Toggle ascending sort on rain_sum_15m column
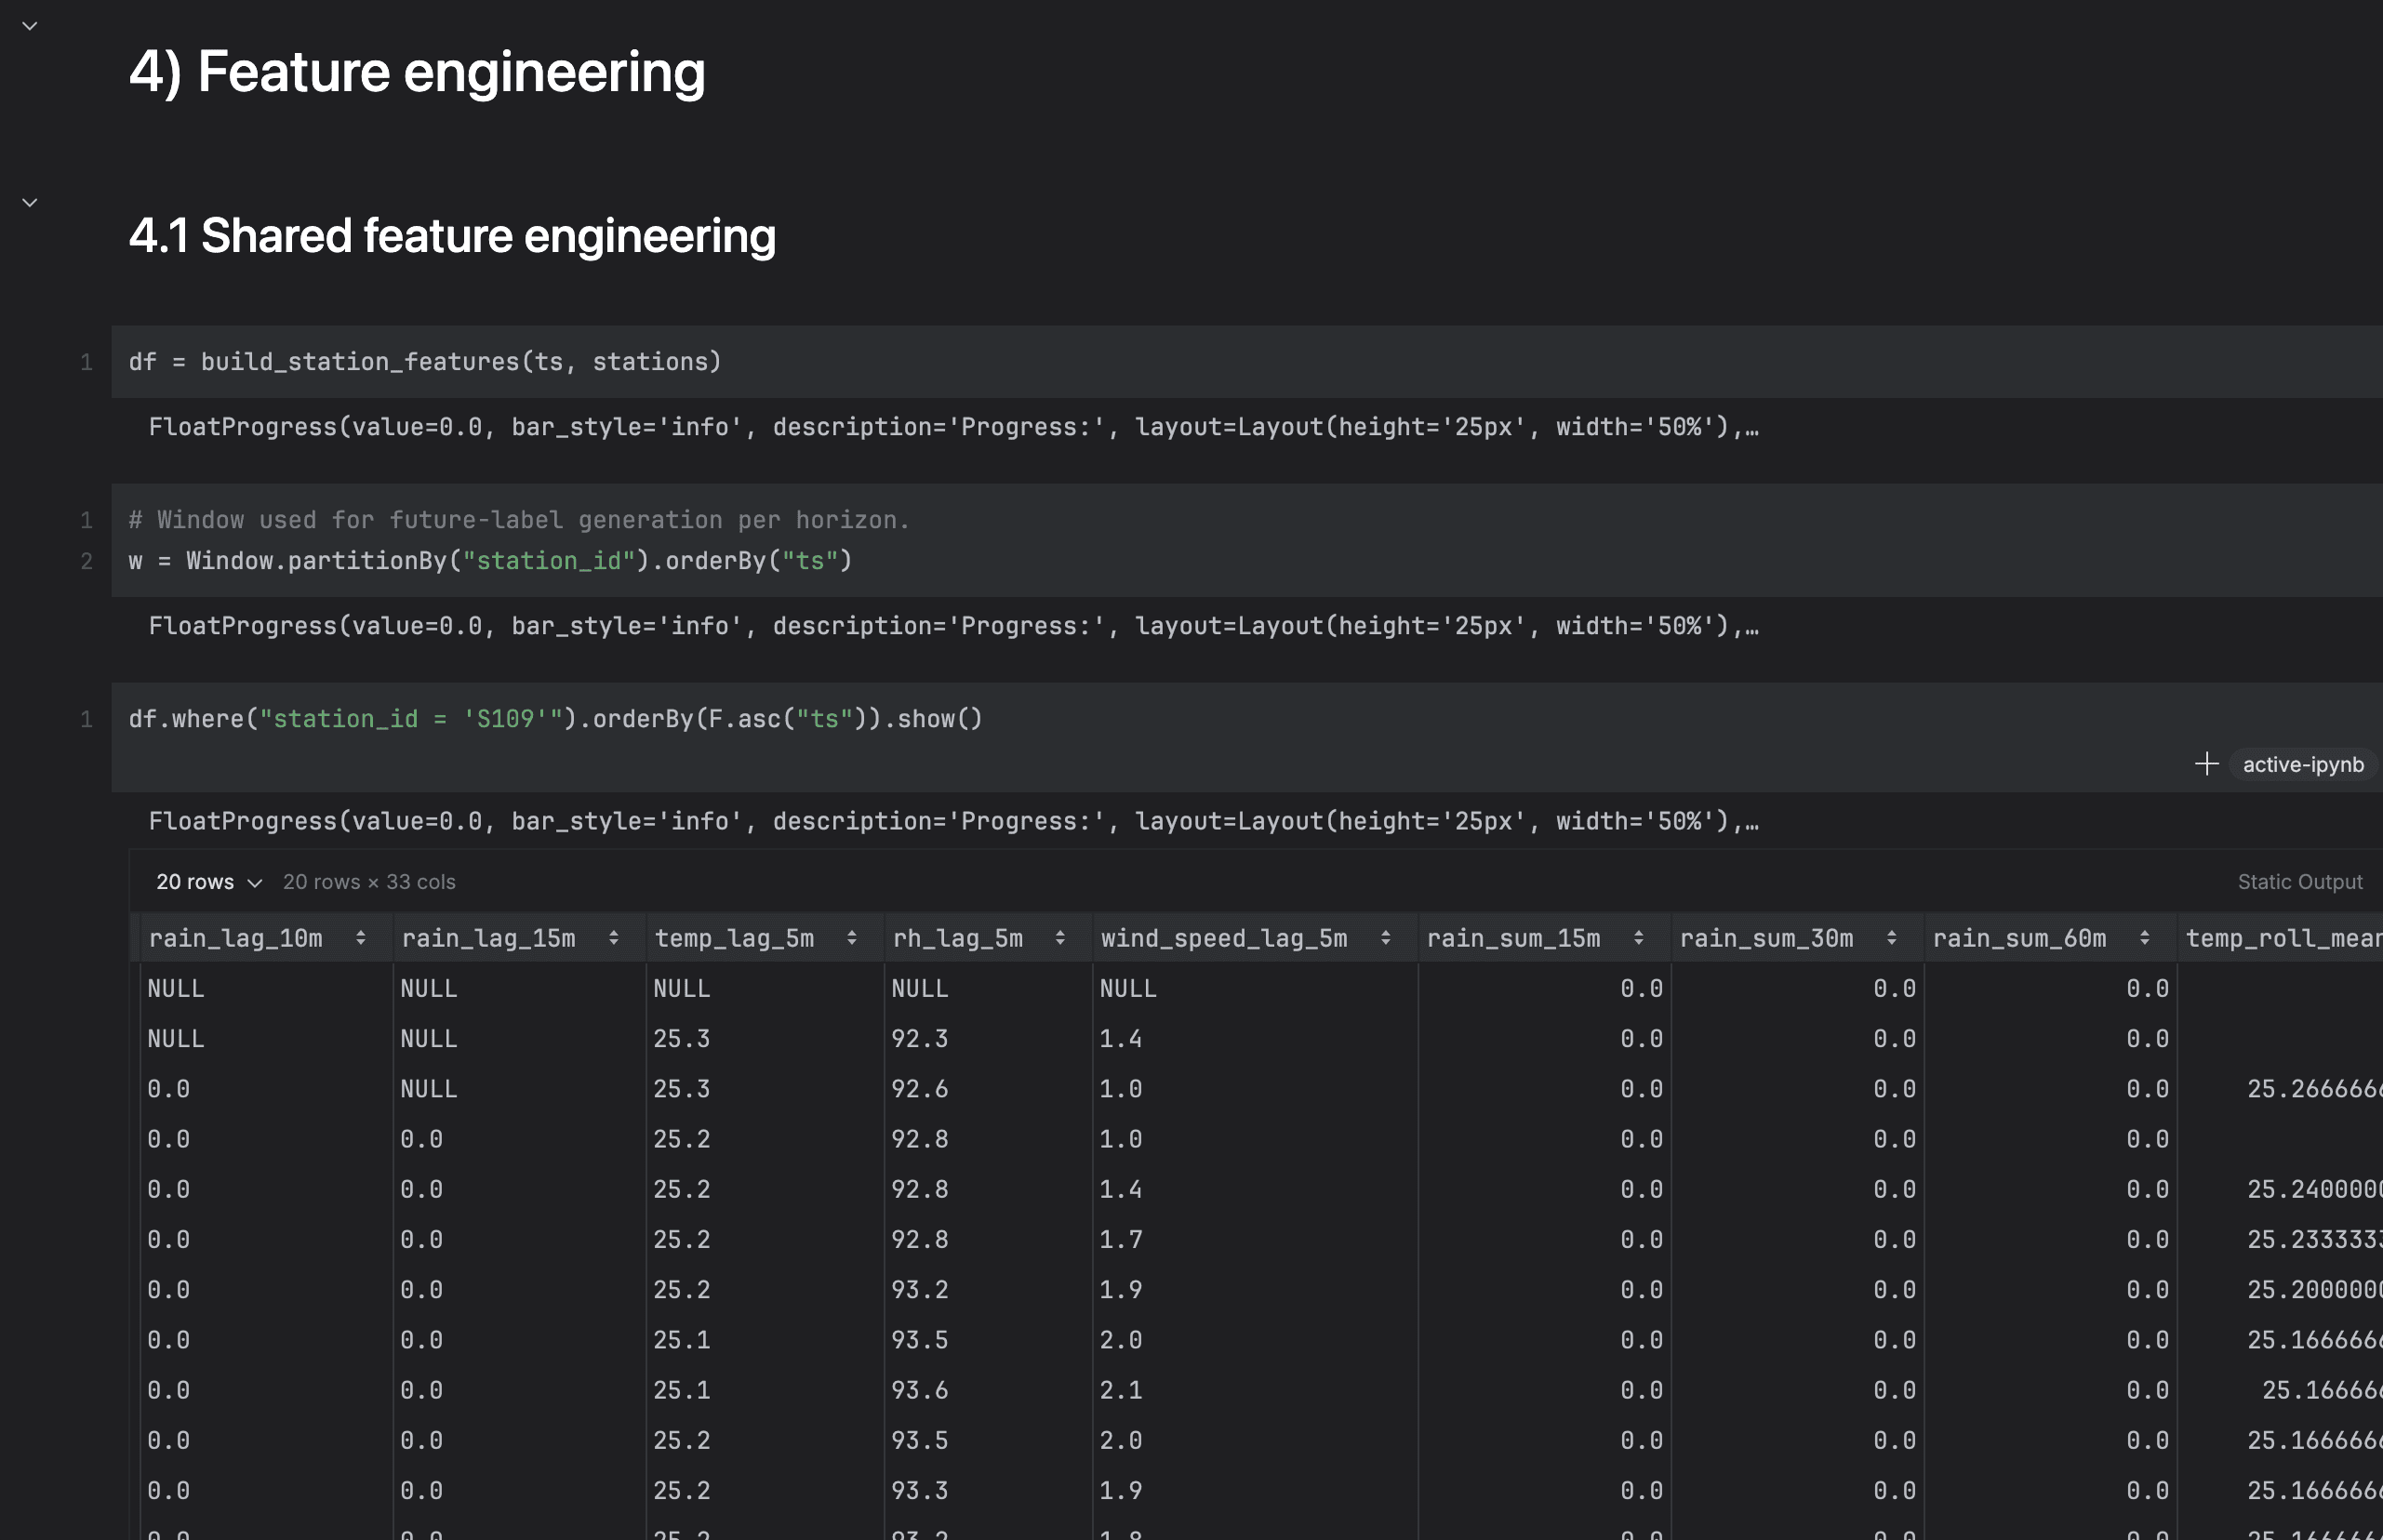 click(1638, 937)
